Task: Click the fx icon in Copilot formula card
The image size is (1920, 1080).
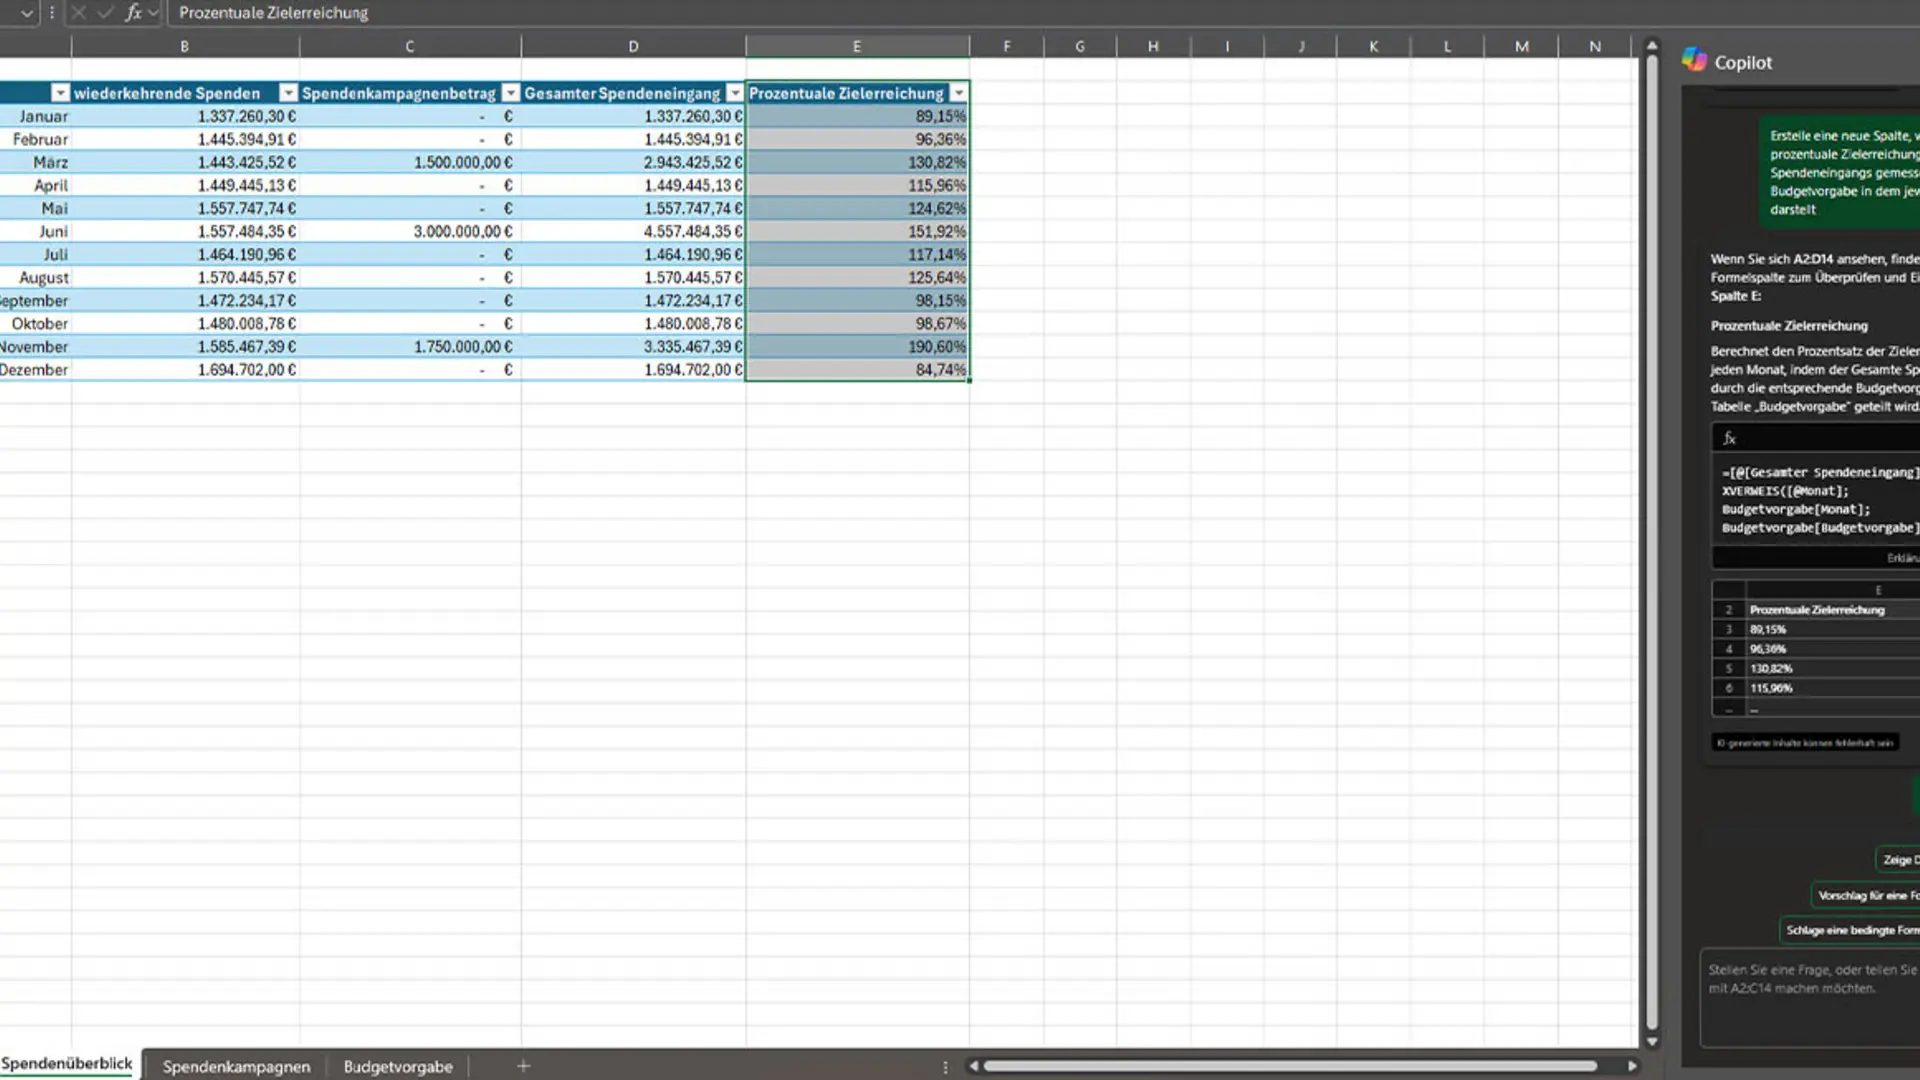Action: click(1729, 438)
